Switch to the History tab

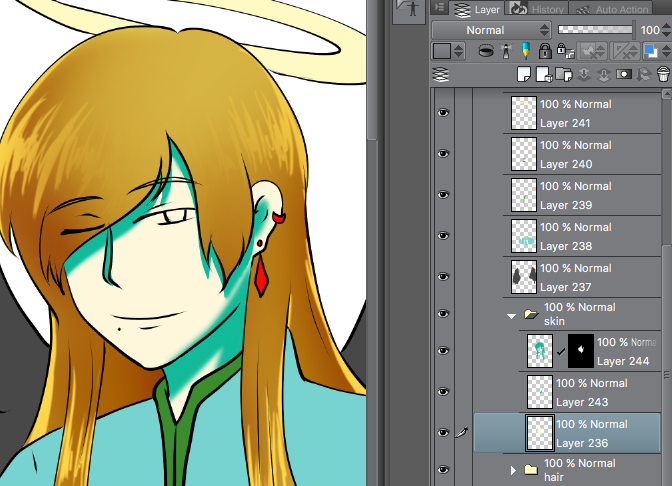pos(539,9)
